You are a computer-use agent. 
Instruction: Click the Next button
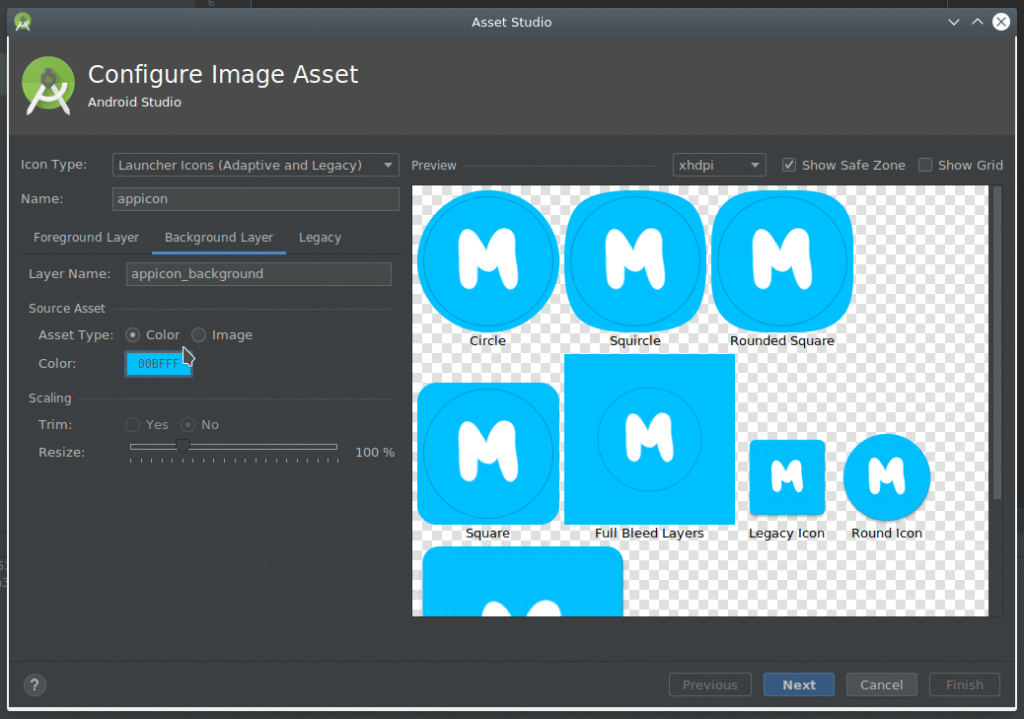point(799,685)
